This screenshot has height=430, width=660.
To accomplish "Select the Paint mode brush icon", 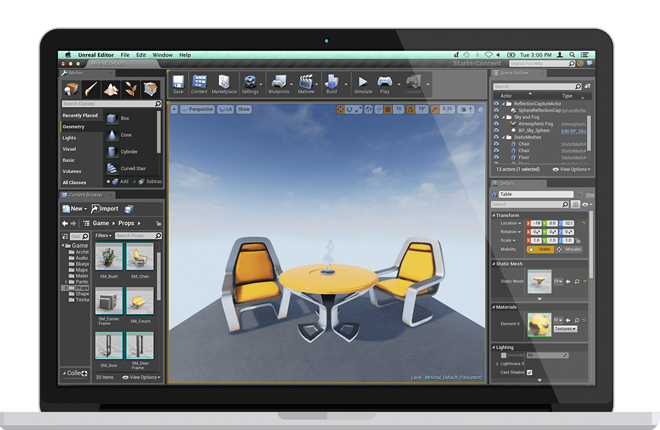I will tap(90, 89).
